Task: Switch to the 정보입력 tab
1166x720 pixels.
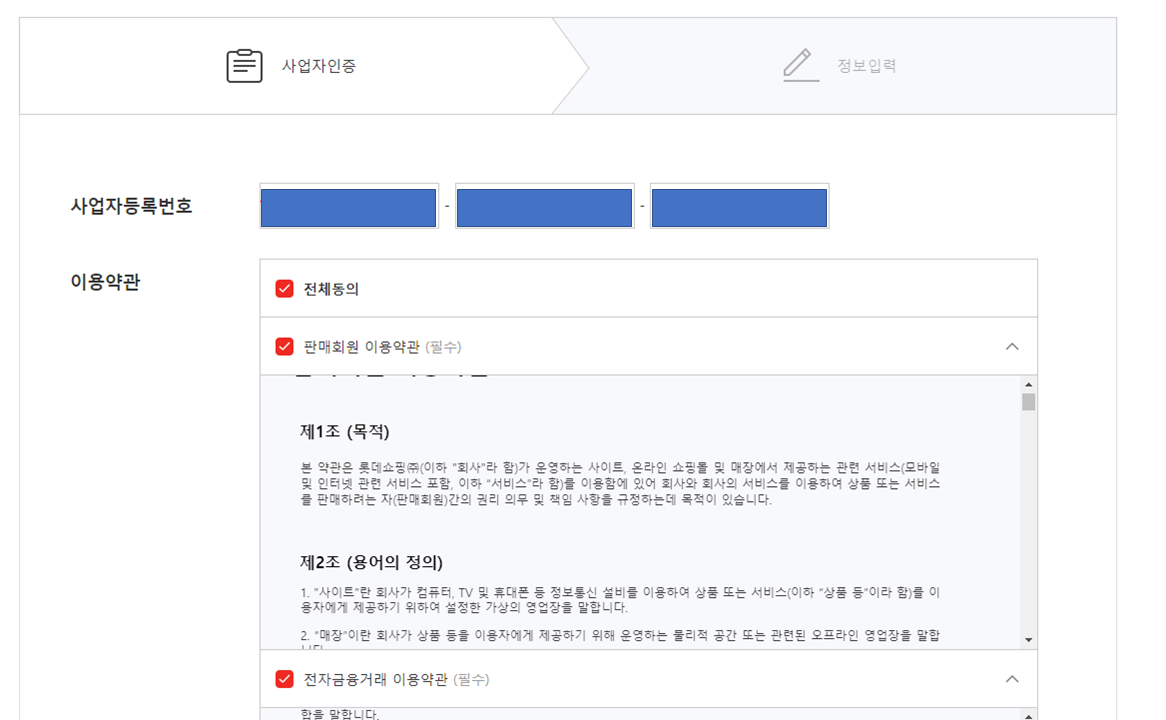Action: click(x=868, y=64)
